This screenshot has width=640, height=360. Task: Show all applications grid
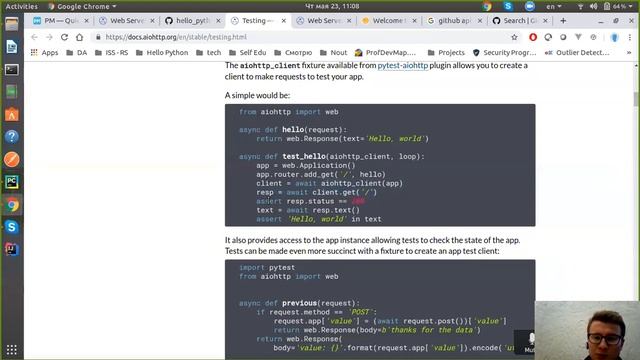click(12, 350)
